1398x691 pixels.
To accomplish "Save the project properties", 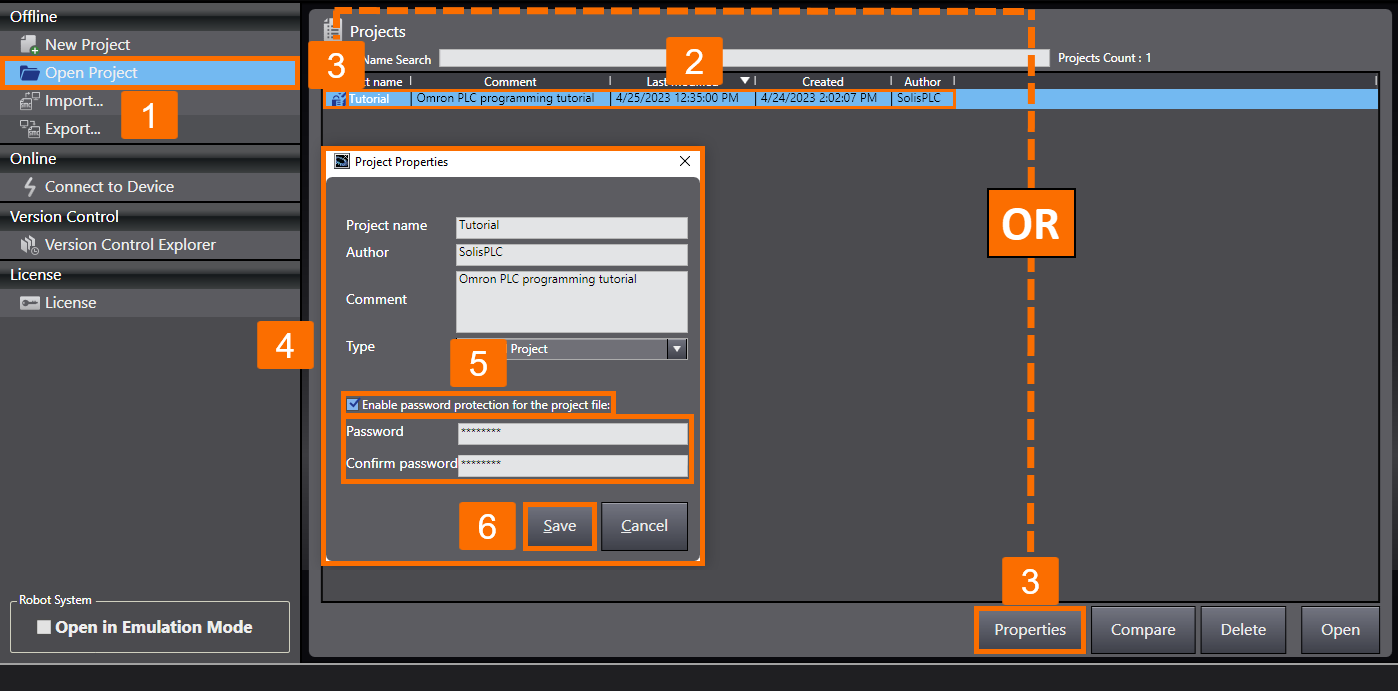I will 559,525.
